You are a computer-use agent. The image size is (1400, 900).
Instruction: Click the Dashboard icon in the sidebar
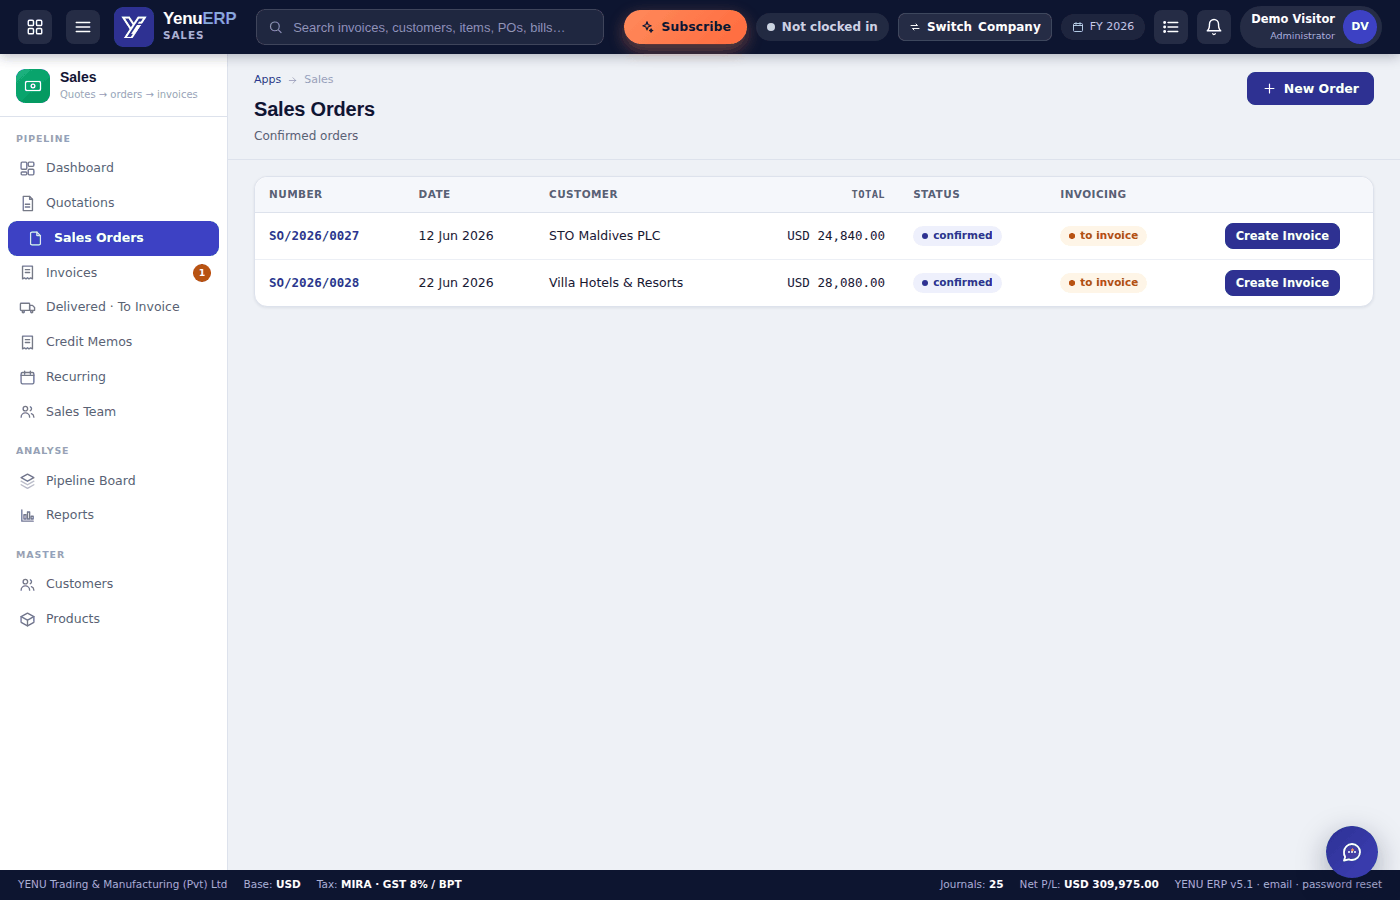[x=28, y=168]
